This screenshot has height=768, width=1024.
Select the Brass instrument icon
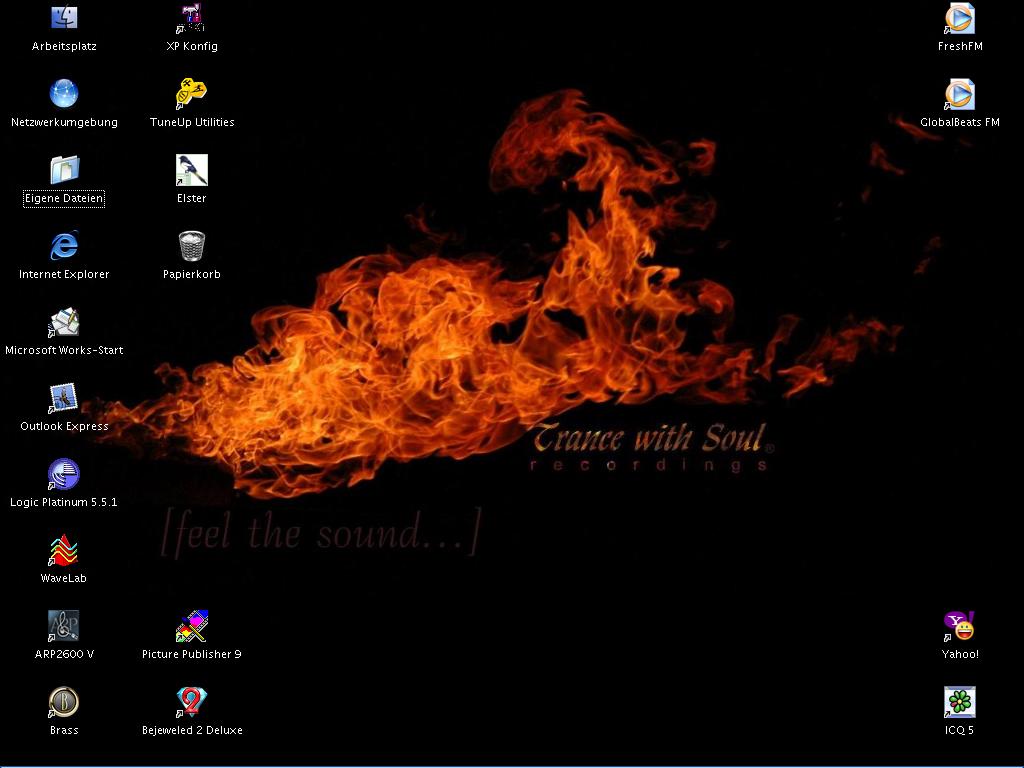tap(64, 702)
